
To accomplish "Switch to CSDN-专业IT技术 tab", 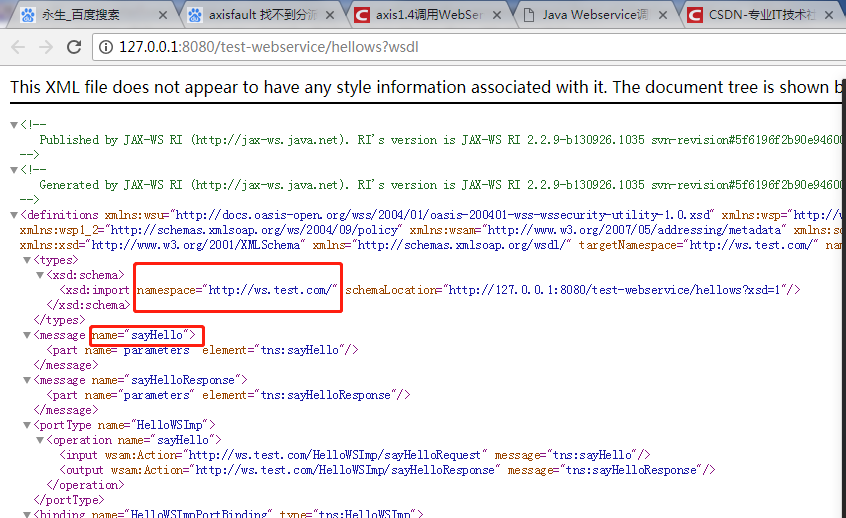I will (x=762, y=15).
